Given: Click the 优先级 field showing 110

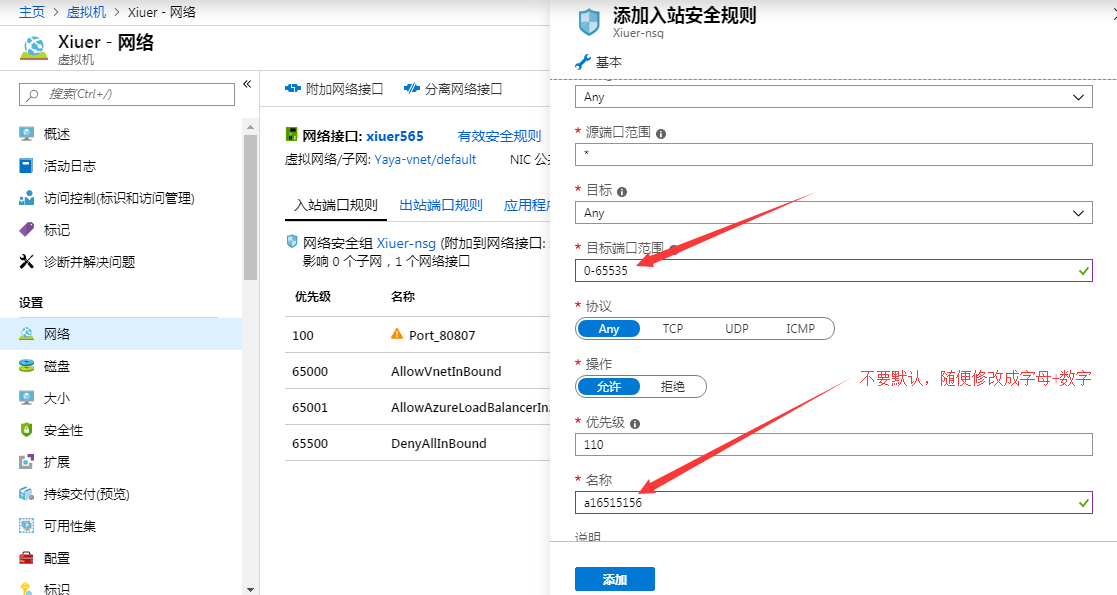Looking at the screenshot, I should click(833, 445).
